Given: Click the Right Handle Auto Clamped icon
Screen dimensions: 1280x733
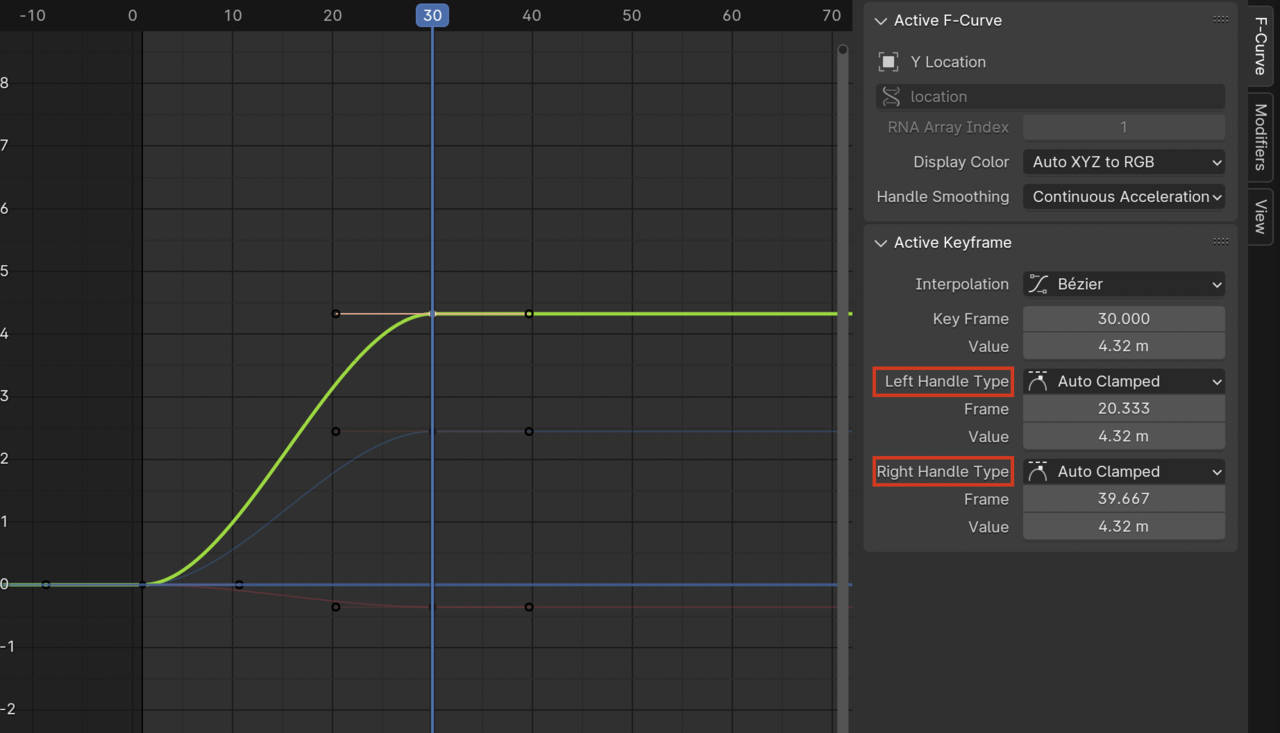Looking at the screenshot, I should pos(1038,471).
